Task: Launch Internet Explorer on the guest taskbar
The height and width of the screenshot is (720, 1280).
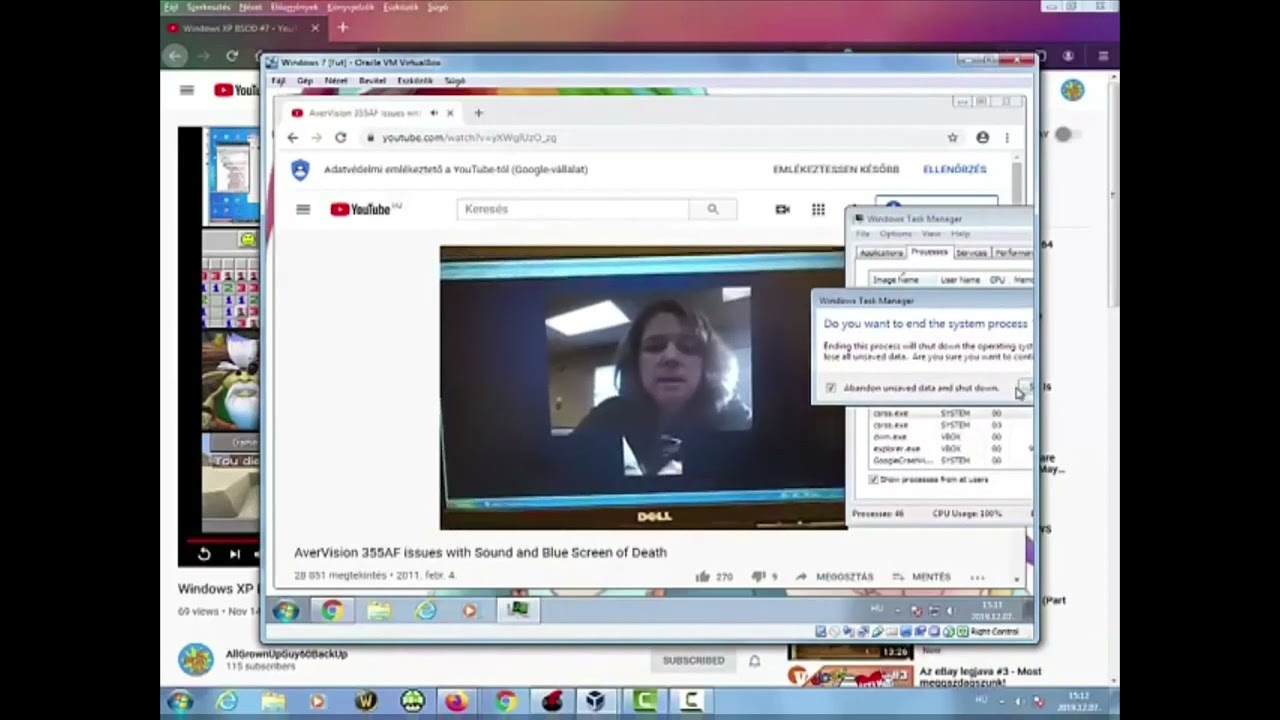Action: (x=426, y=610)
